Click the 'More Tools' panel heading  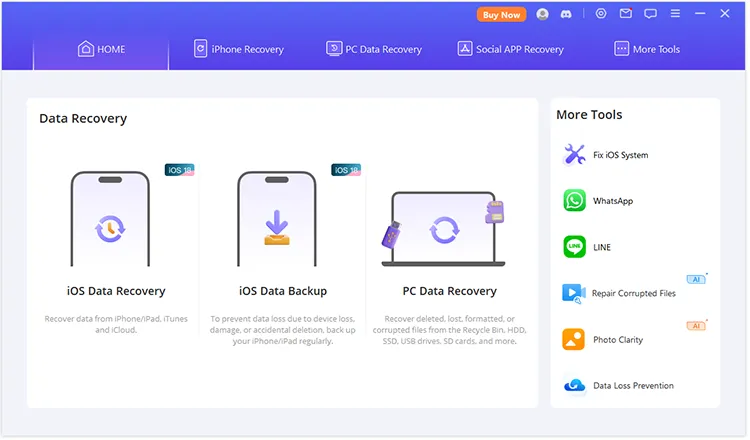pos(589,115)
